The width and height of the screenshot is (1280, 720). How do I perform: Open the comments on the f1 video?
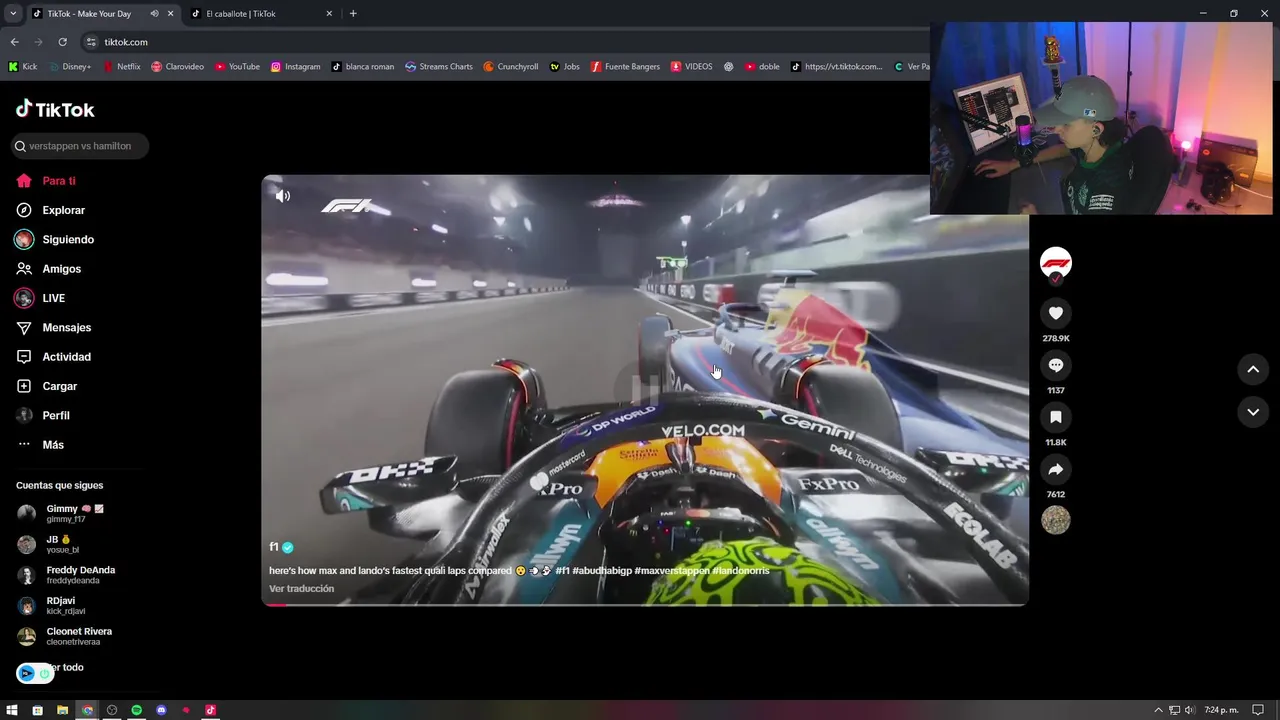click(1055, 365)
